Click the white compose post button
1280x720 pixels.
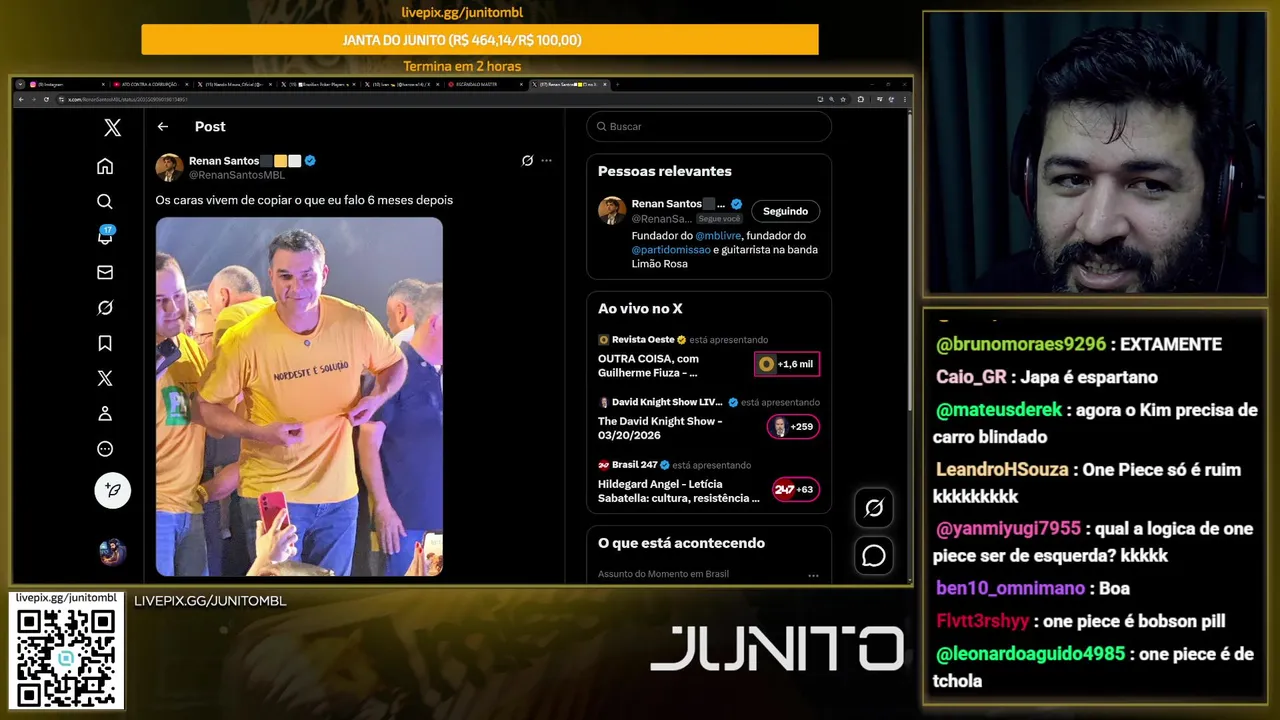(x=113, y=490)
